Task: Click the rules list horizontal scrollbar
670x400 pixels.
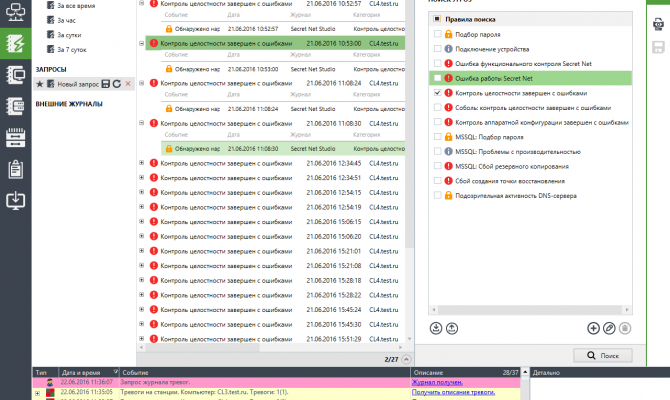Action: (x=530, y=309)
